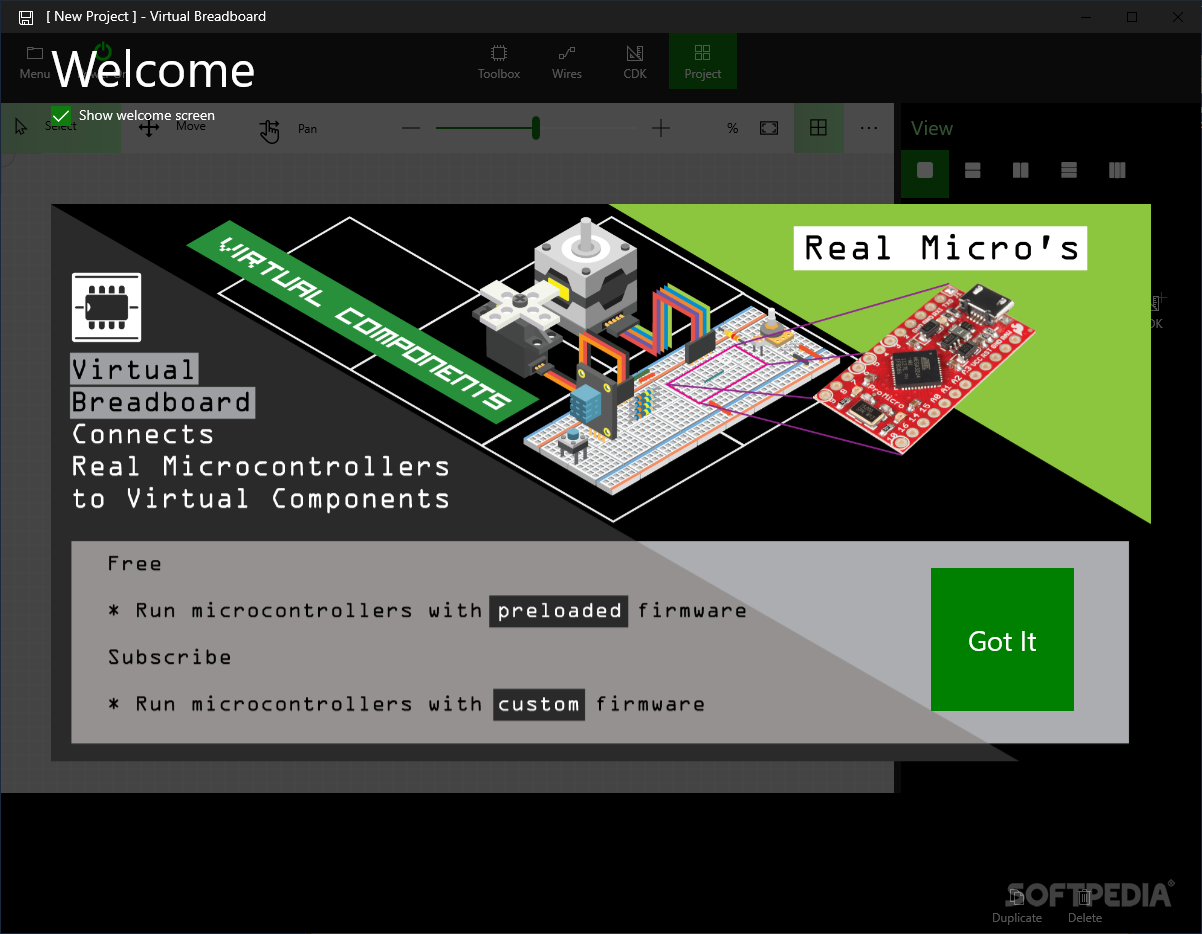Click the red Pro Micro board image

click(926, 367)
